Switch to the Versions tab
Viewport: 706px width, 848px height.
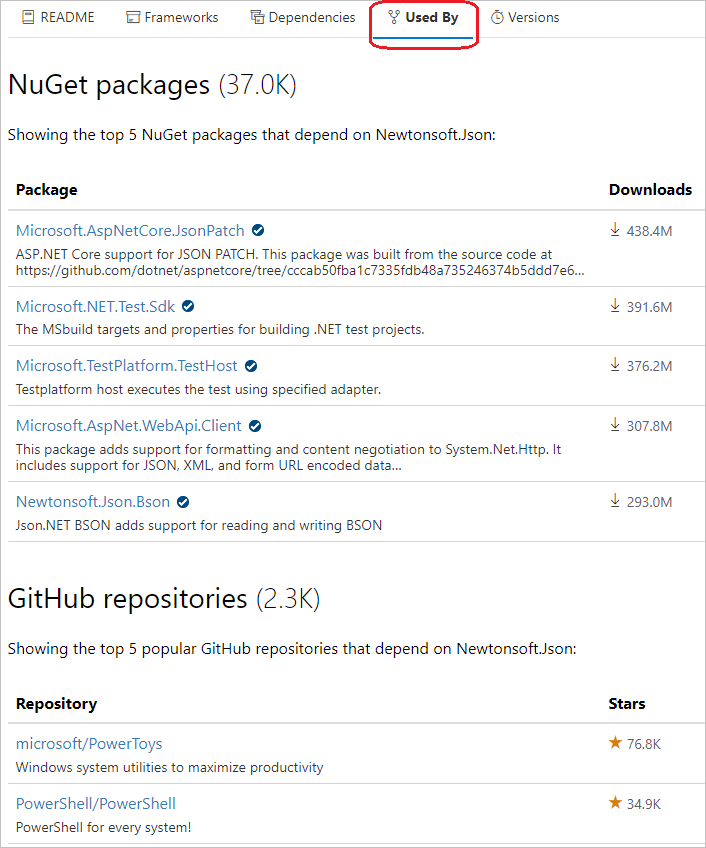tap(533, 17)
